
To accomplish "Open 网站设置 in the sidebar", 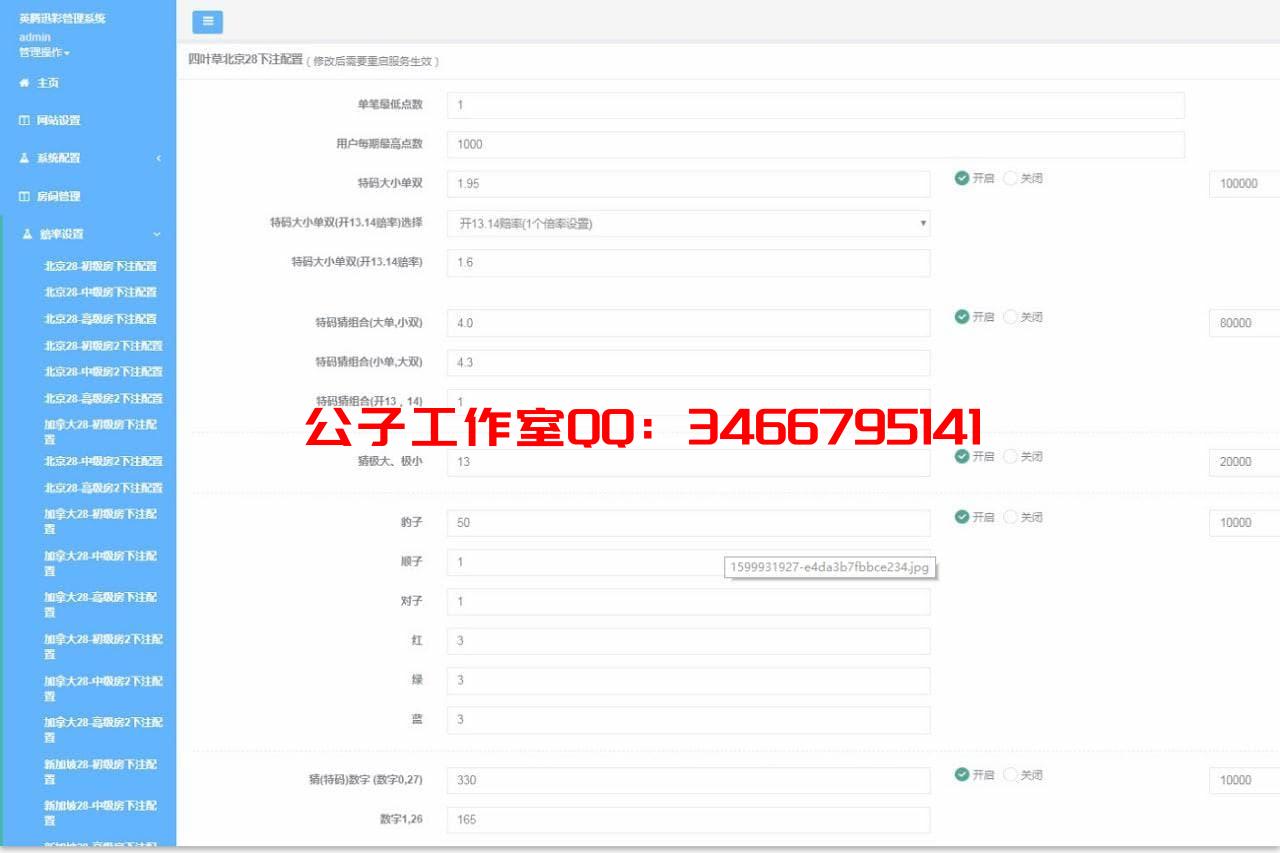I will click(x=59, y=120).
